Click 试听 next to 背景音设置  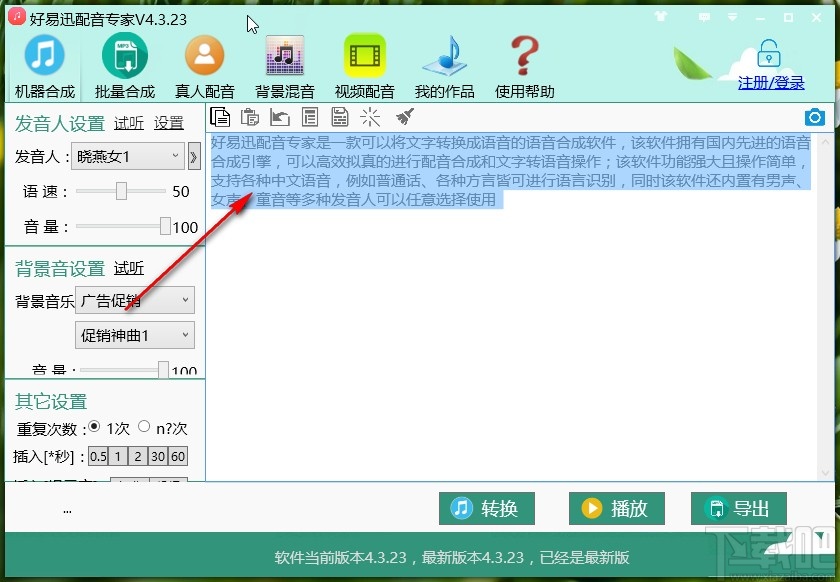129,268
